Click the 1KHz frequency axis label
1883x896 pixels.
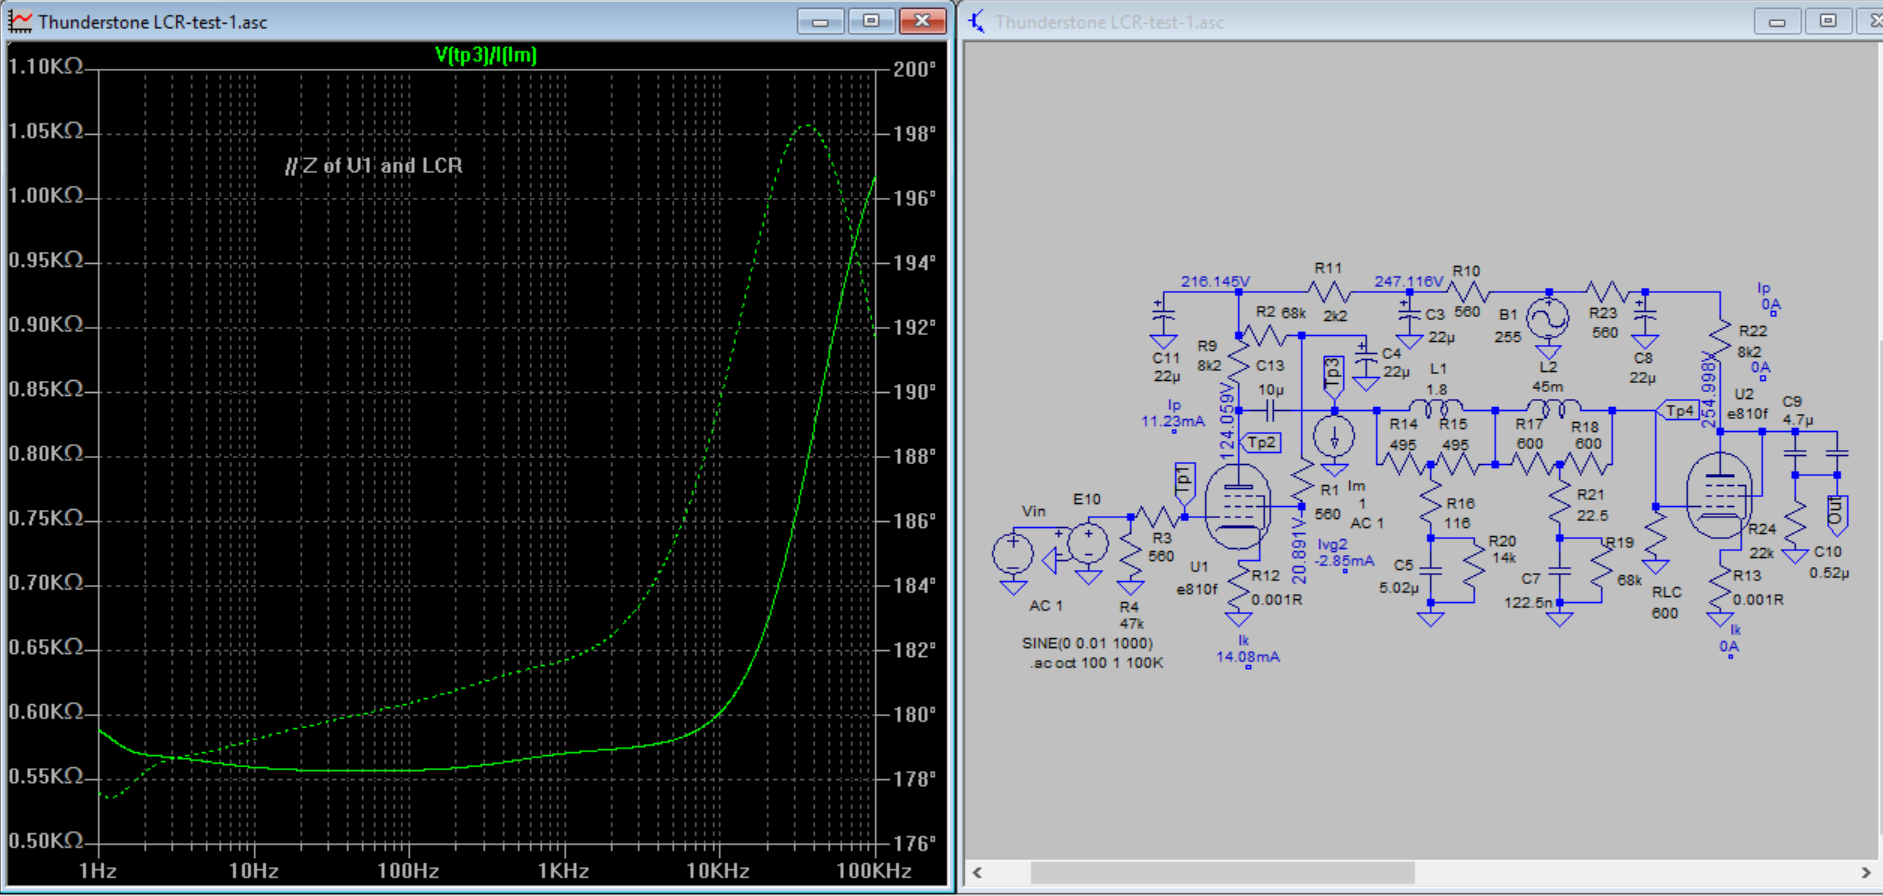[563, 871]
